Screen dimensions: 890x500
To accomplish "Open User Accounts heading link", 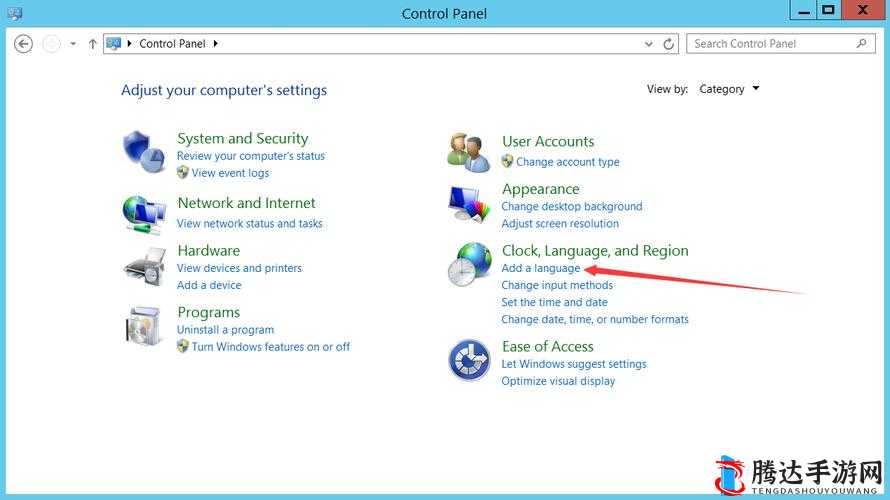I will pos(548,141).
